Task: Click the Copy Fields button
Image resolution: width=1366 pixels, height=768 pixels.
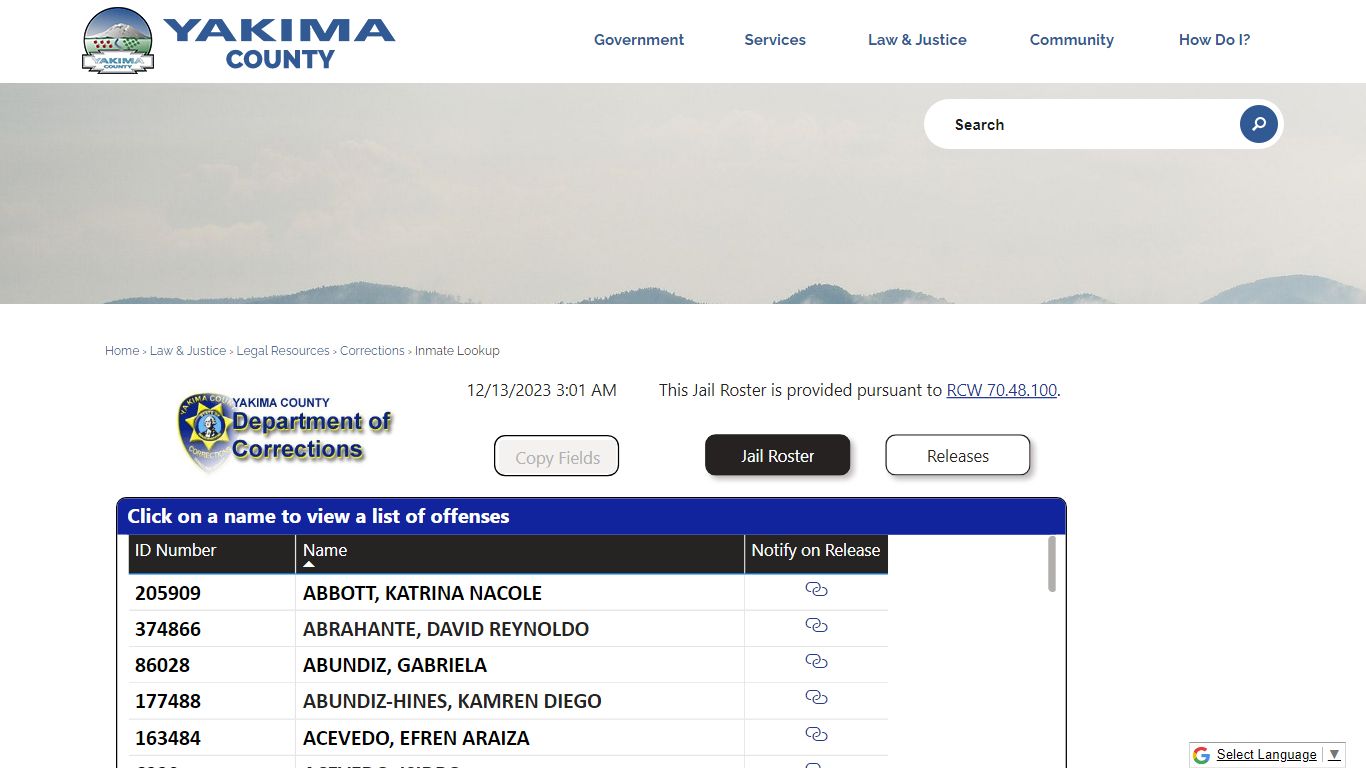Action: click(557, 457)
